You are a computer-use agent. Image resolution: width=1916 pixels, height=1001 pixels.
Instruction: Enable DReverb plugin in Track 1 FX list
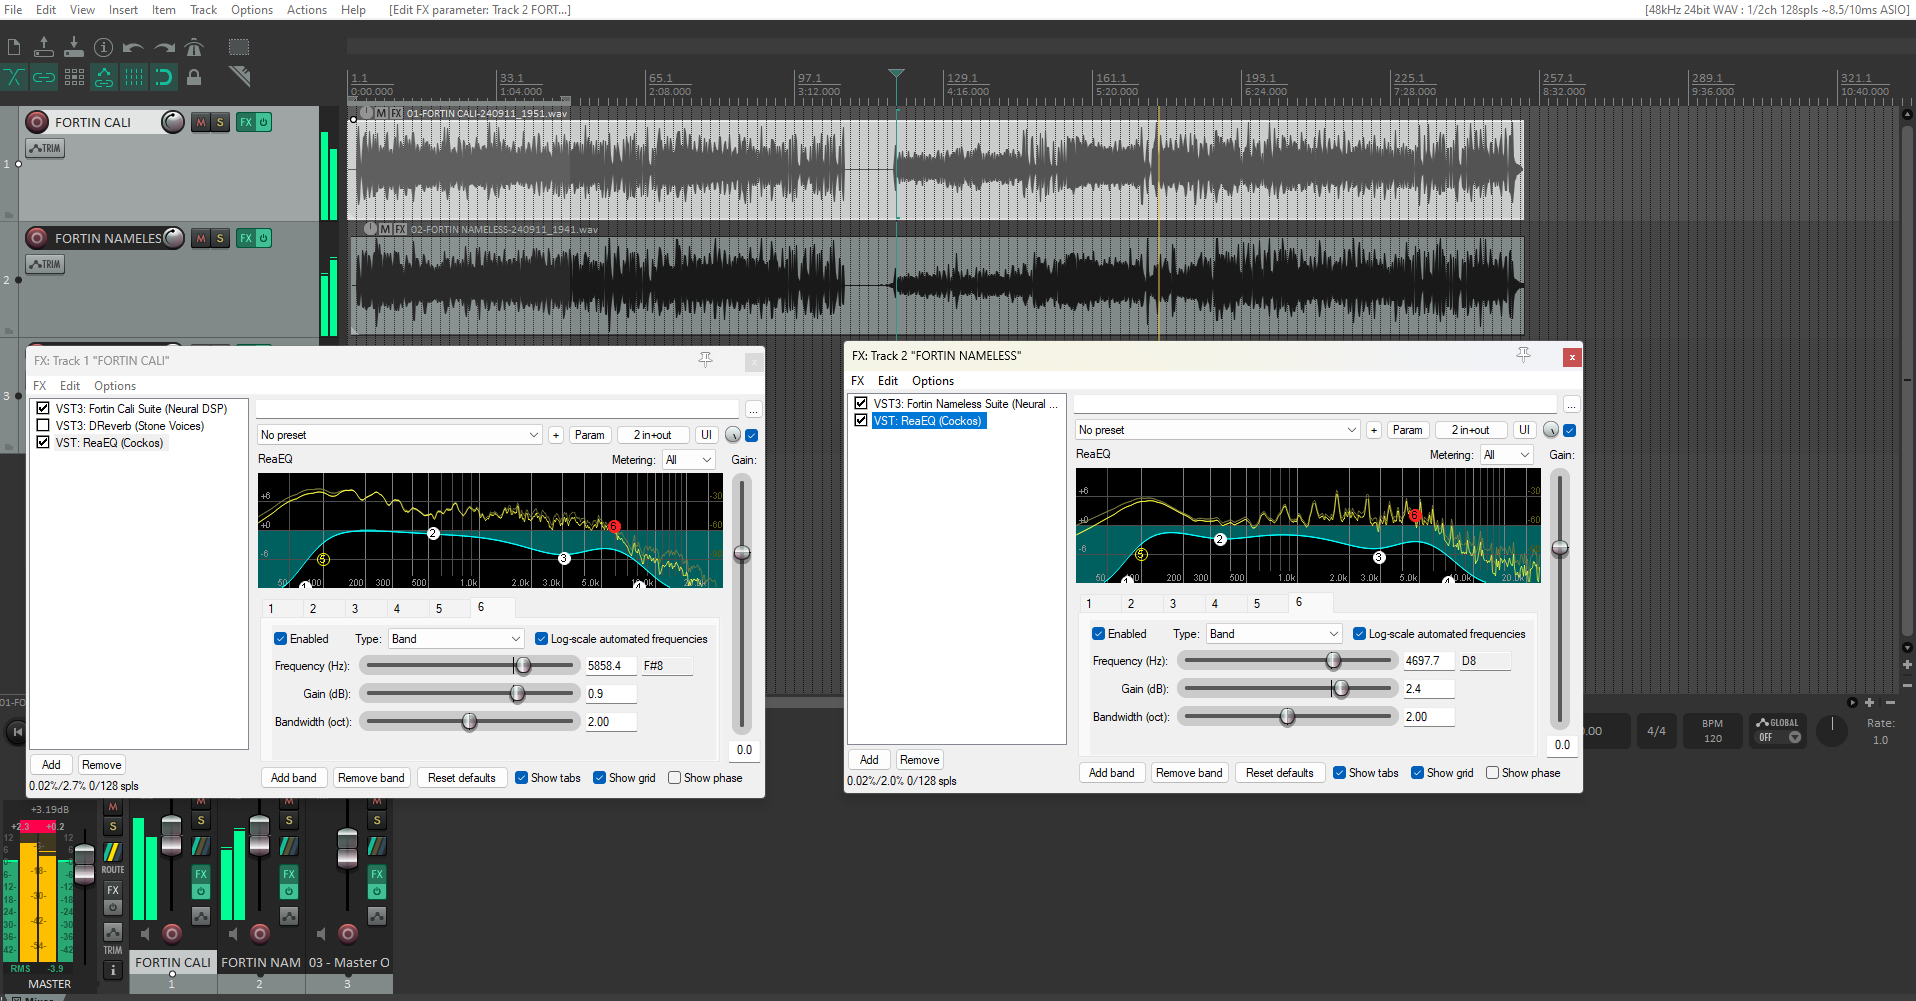tap(43, 425)
